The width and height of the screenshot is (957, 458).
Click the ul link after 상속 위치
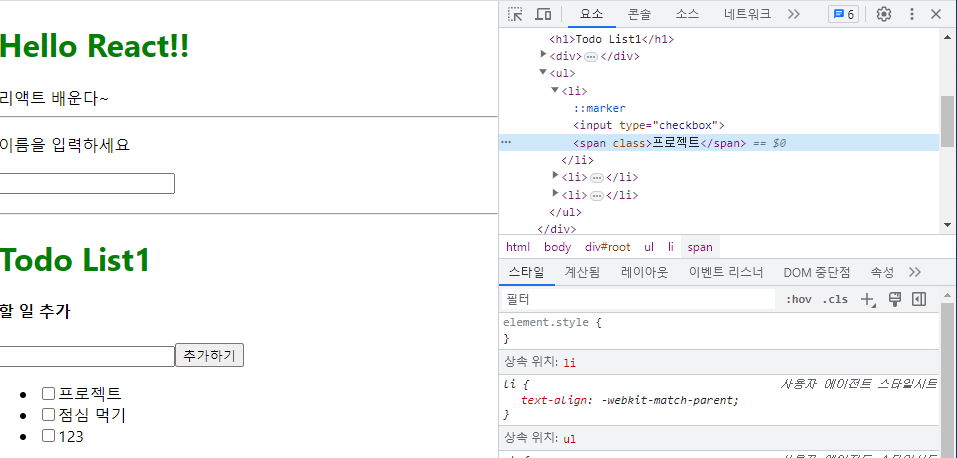(569, 438)
